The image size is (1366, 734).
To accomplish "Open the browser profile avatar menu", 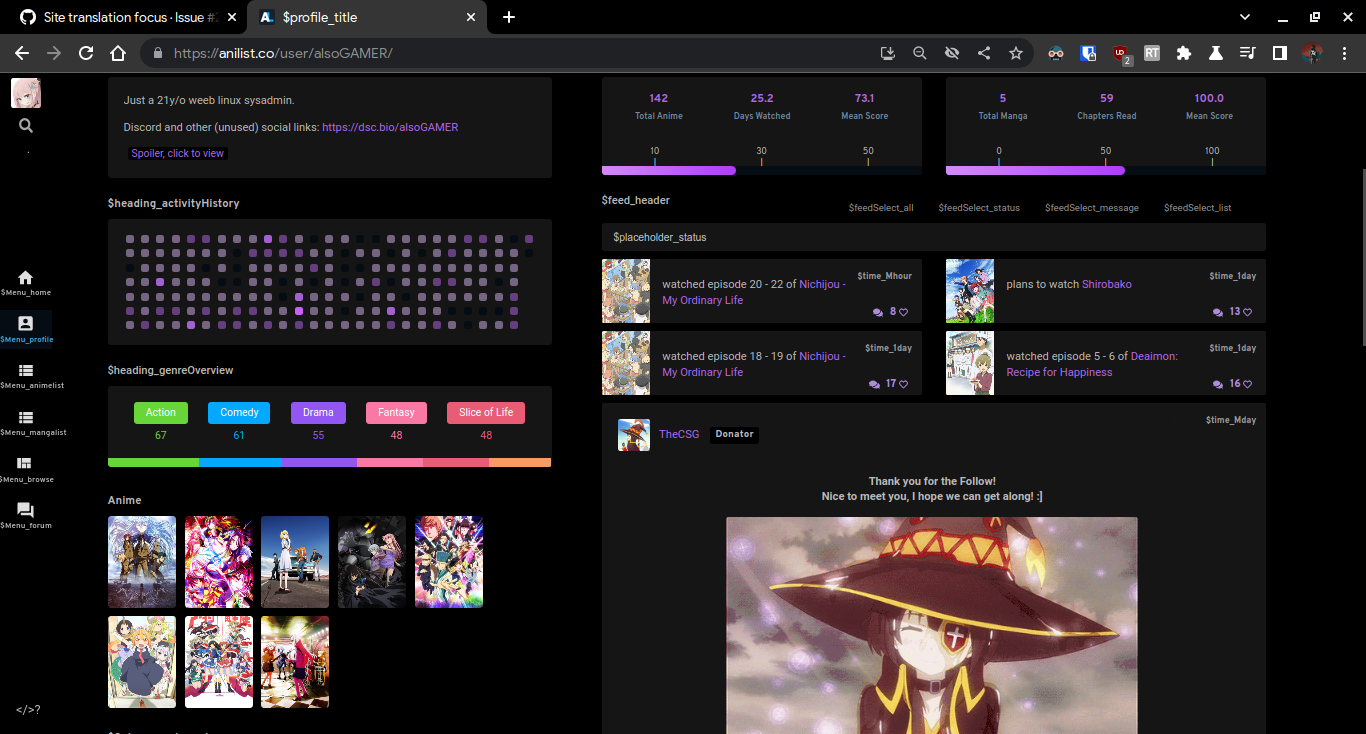I will tap(1312, 53).
